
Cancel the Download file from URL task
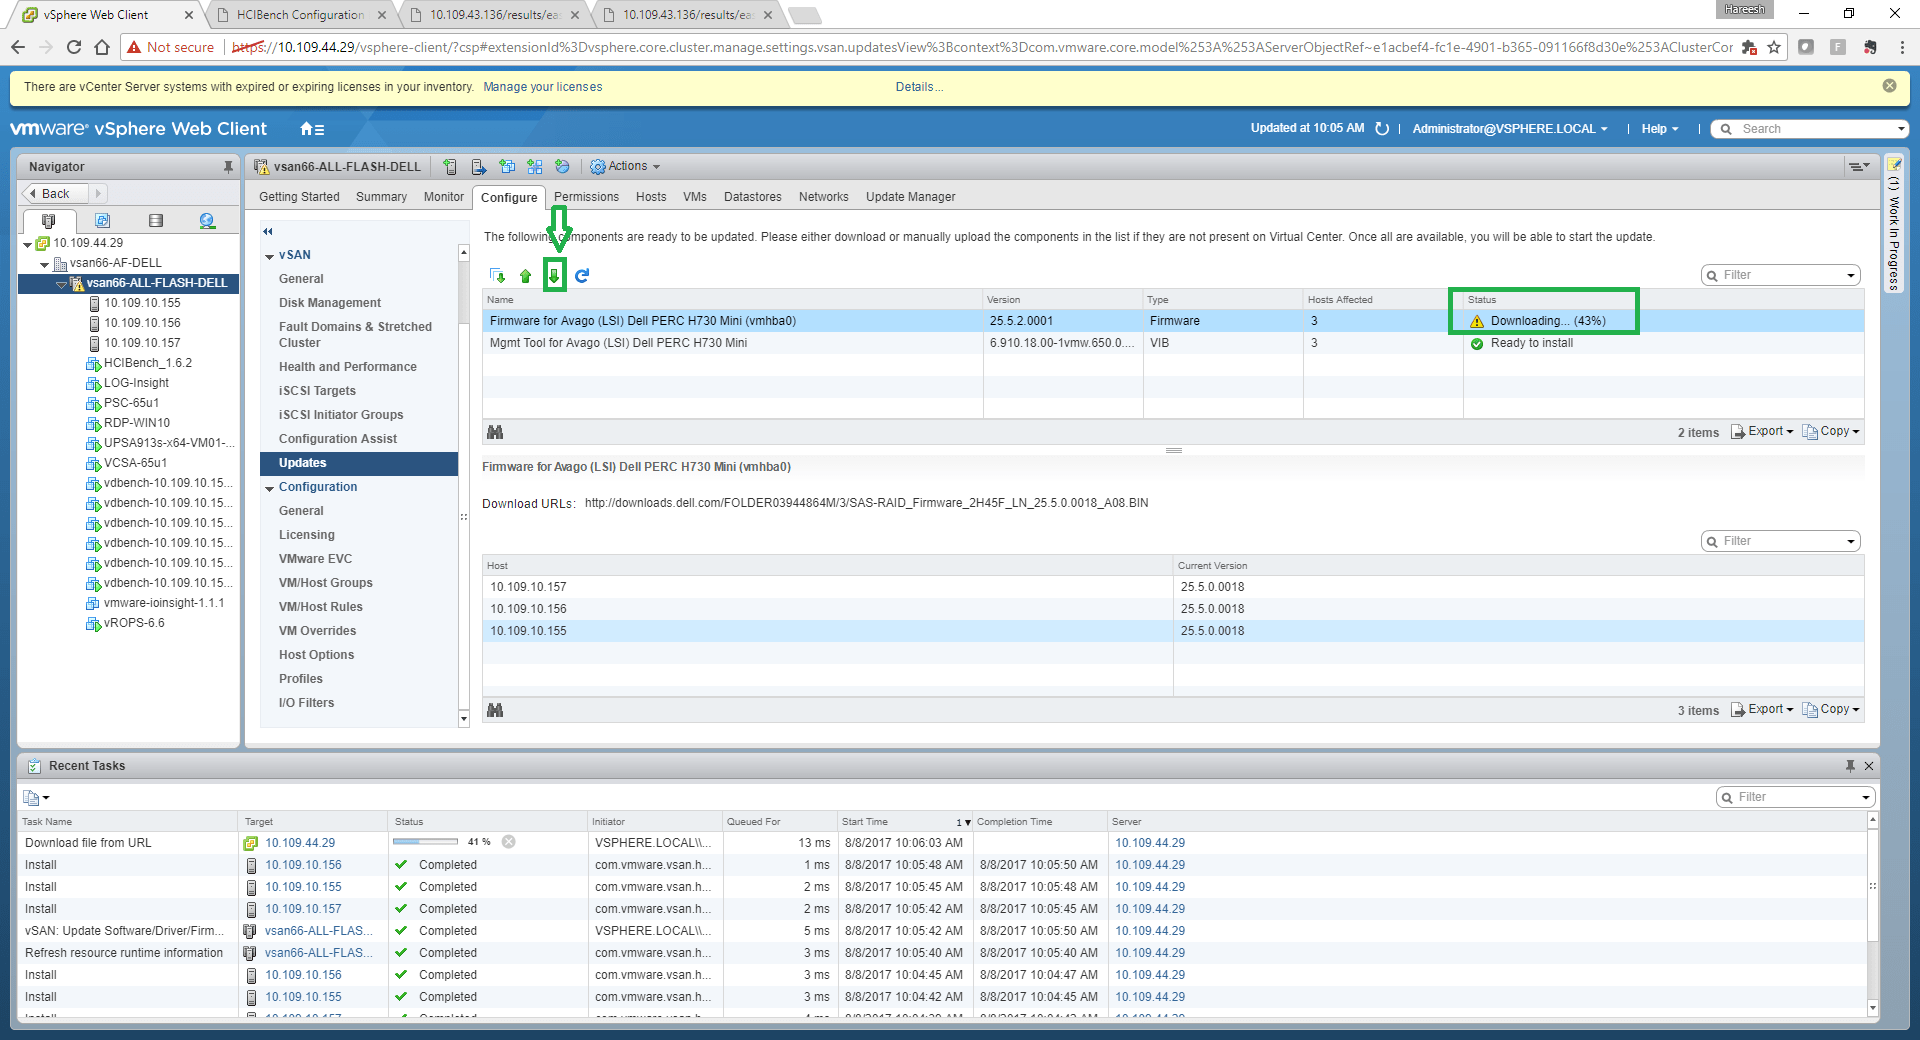point(509,842)
